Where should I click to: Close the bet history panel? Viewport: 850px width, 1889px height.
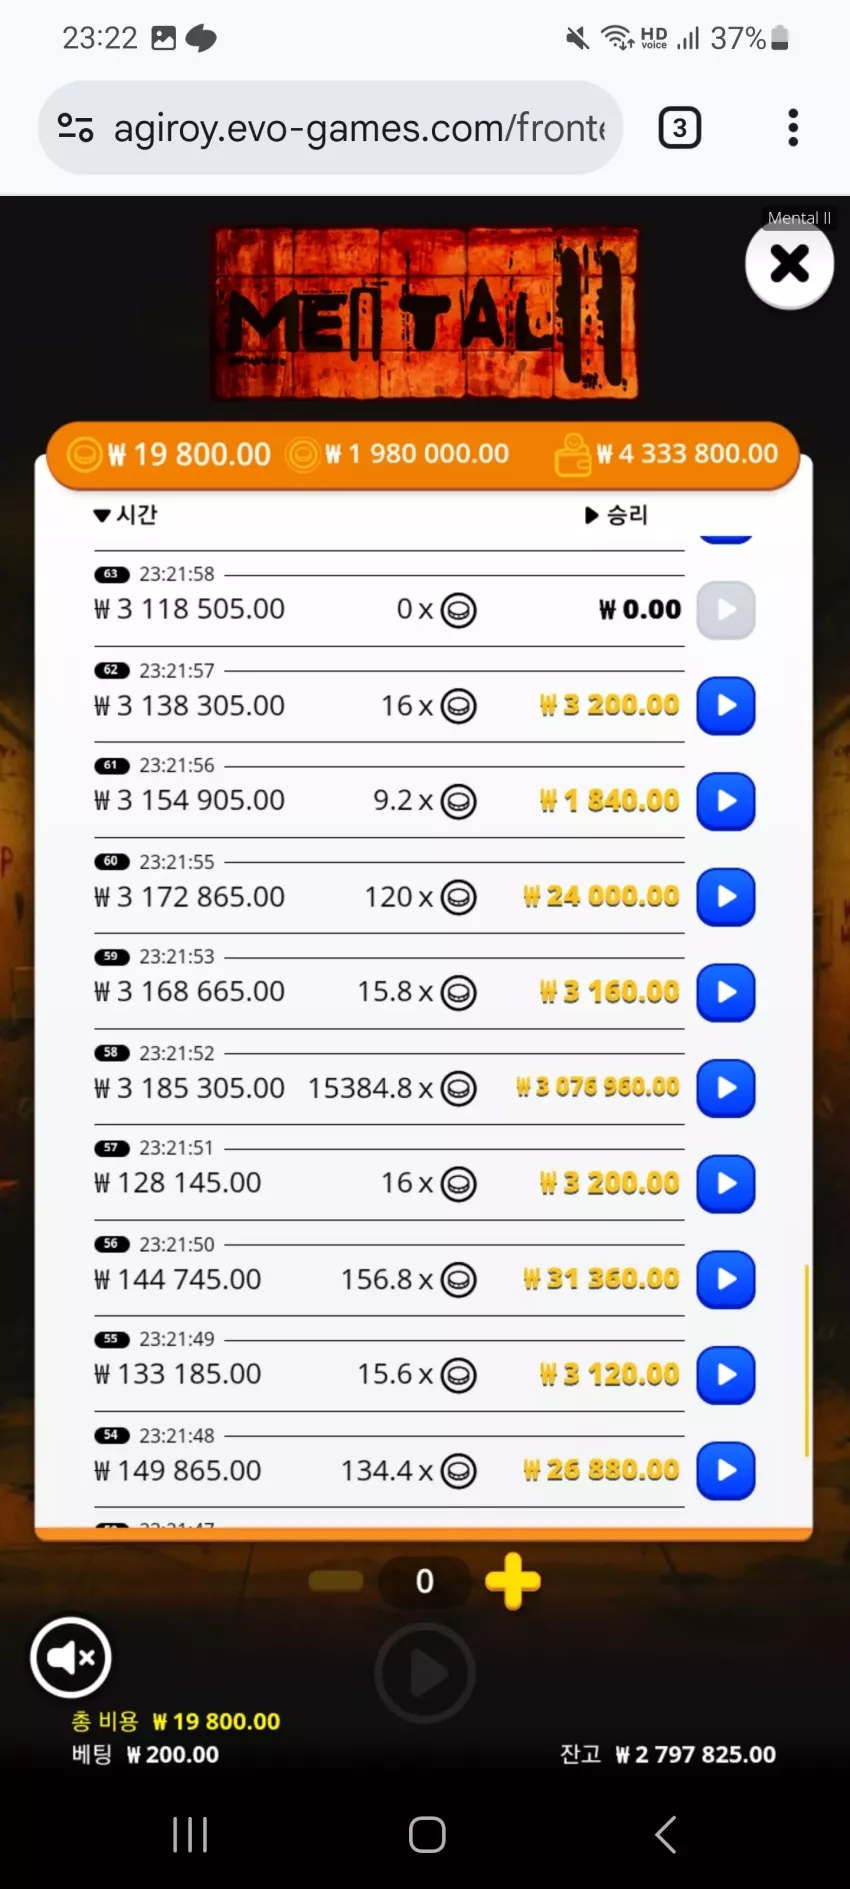[x=789, y=264]
